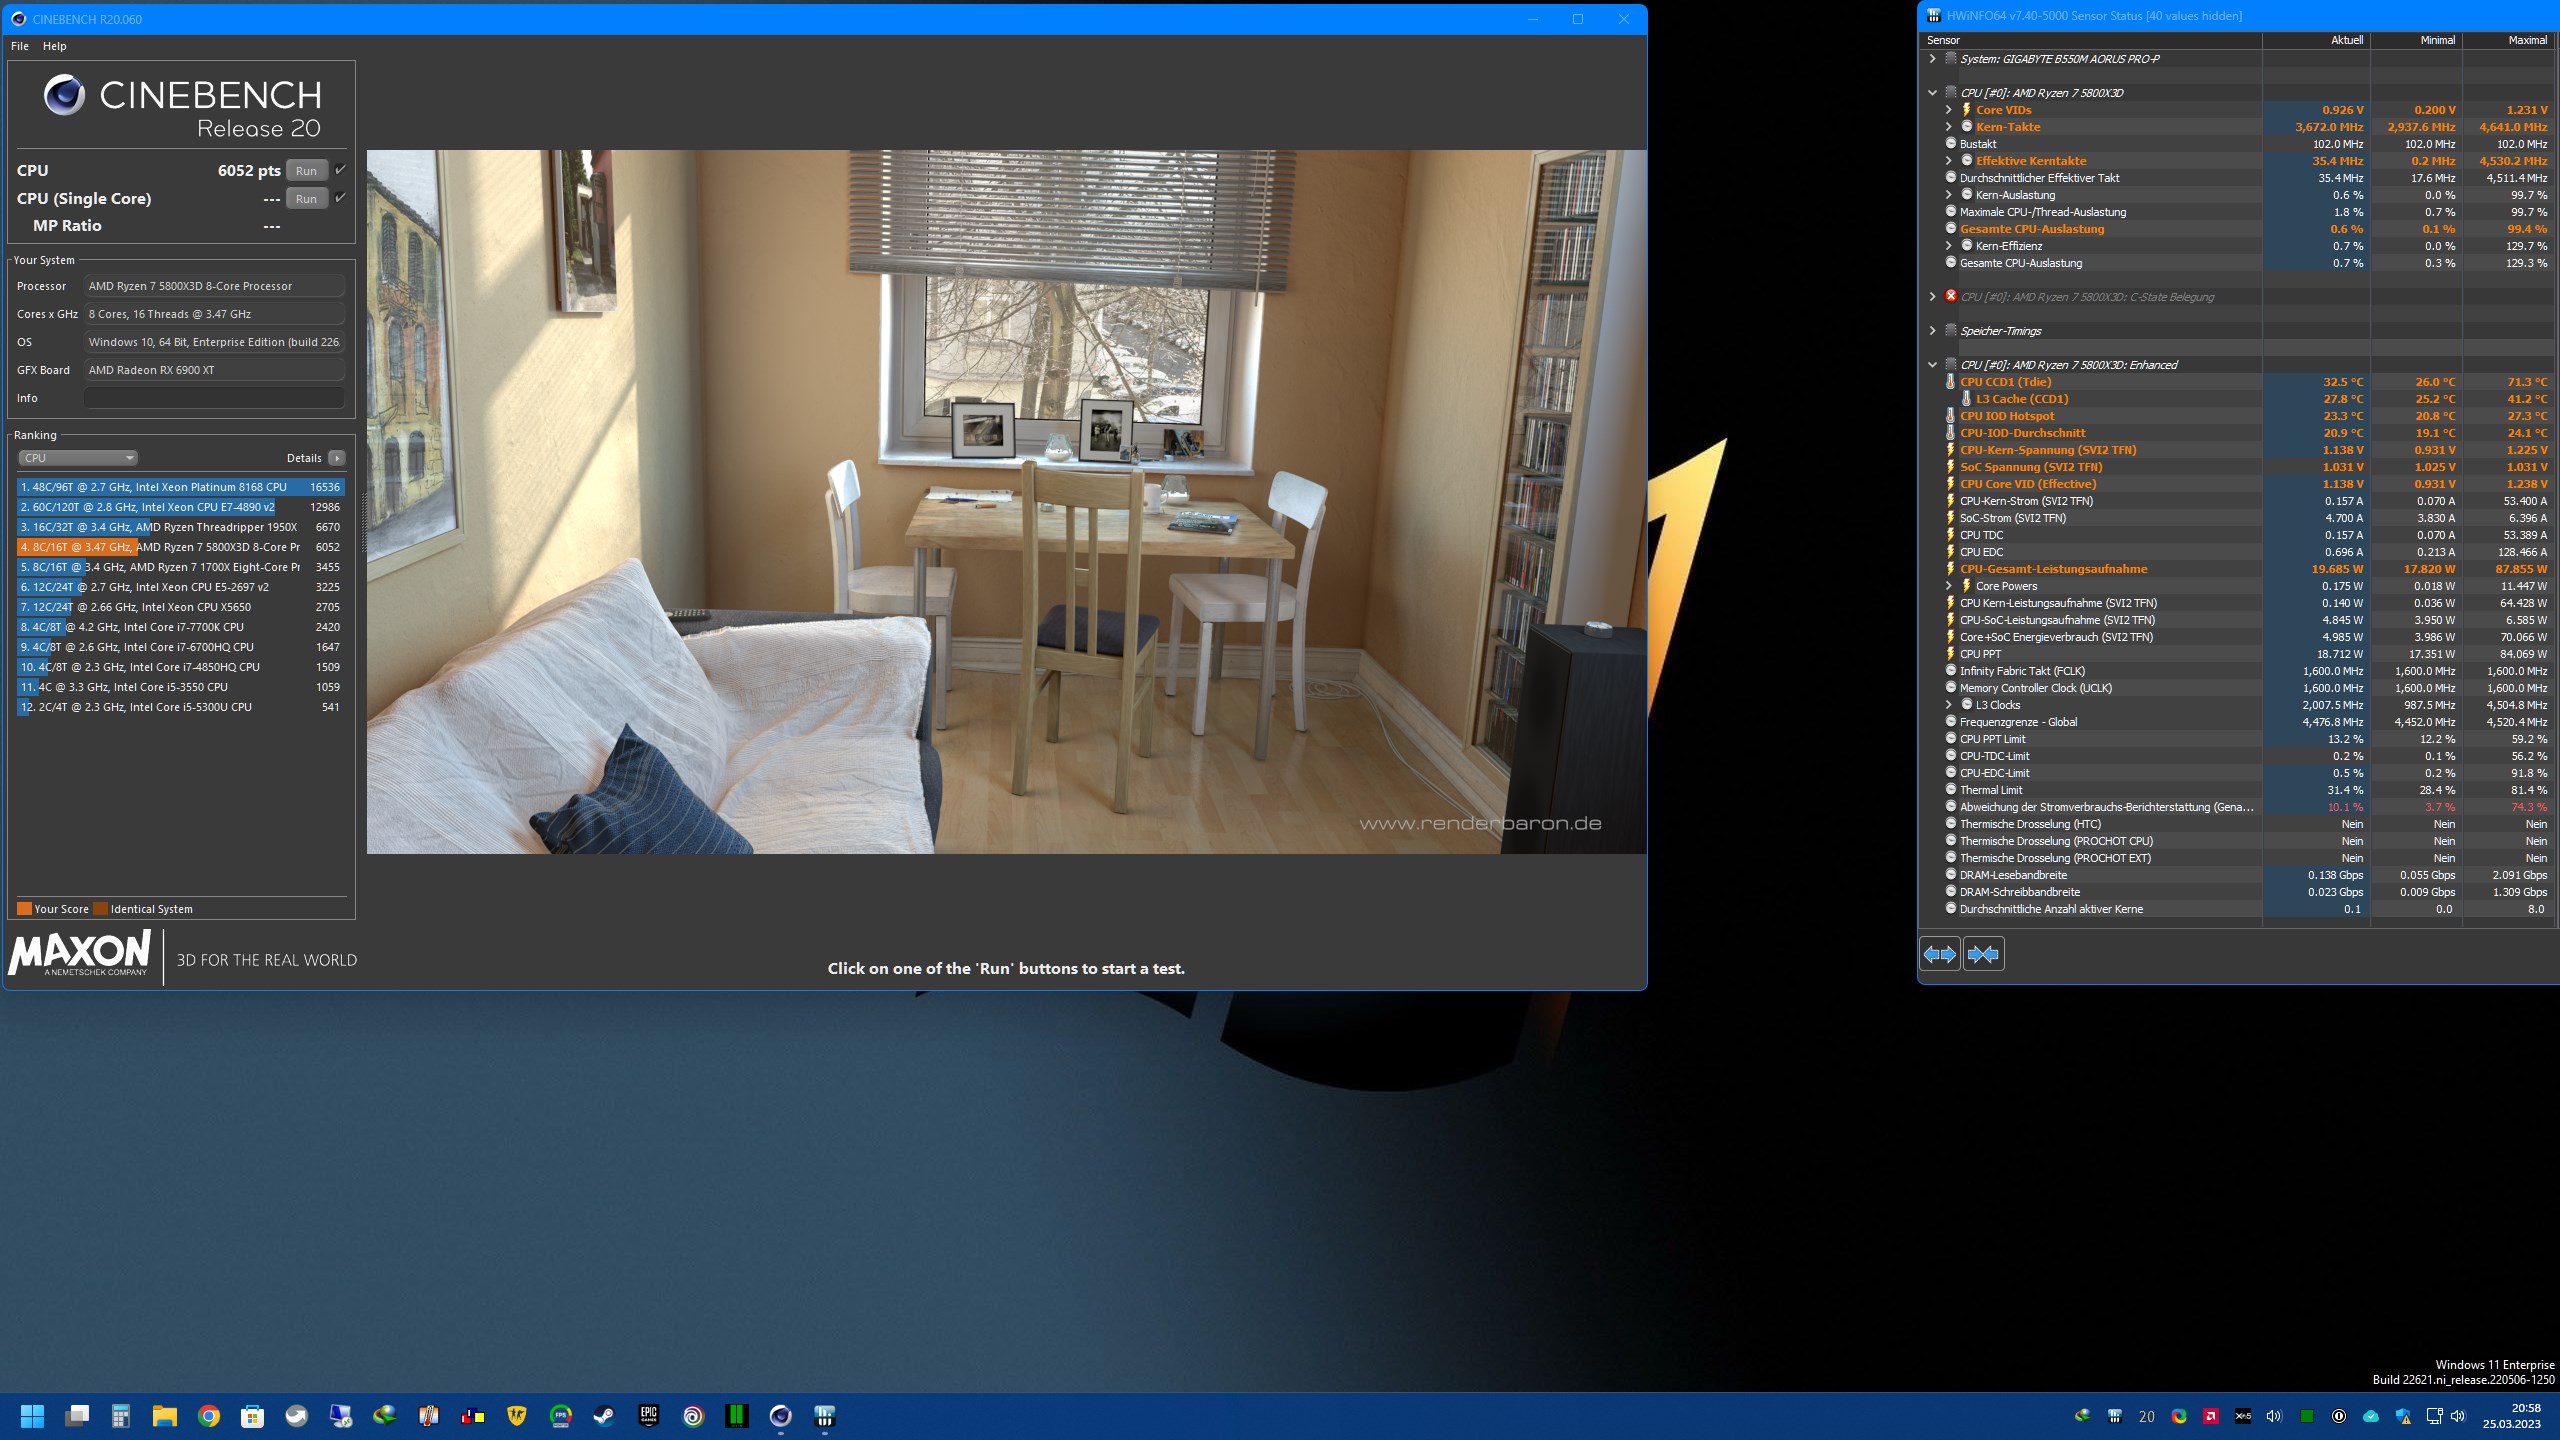The width and height of the screenshot is (2560, 1440).
Task: Click HWiNFO expand-layout arrows button
Action: [x=1939, y=954]
